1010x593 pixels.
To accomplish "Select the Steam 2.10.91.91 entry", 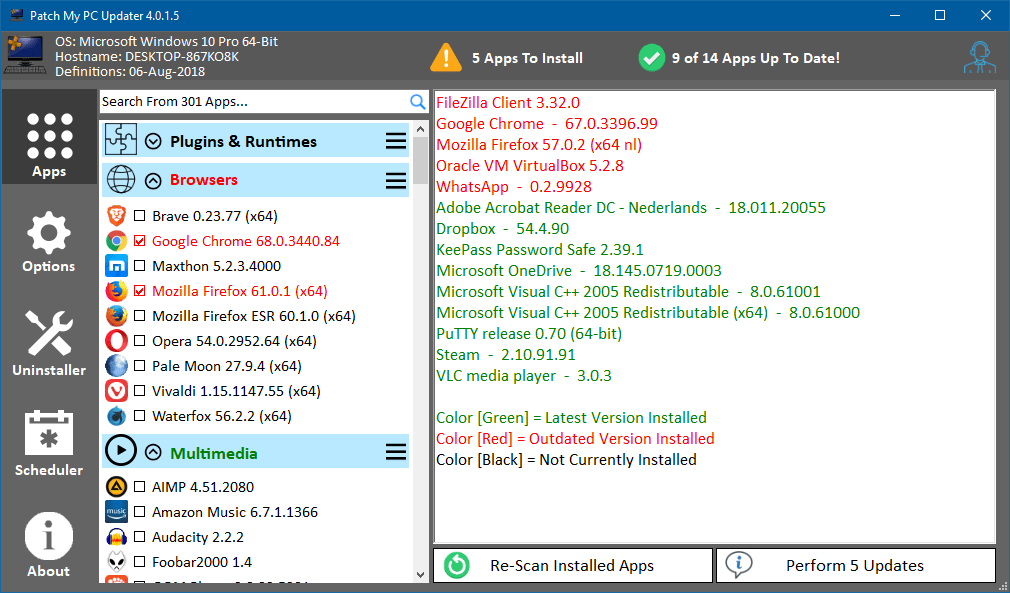I will click(506, 355).
